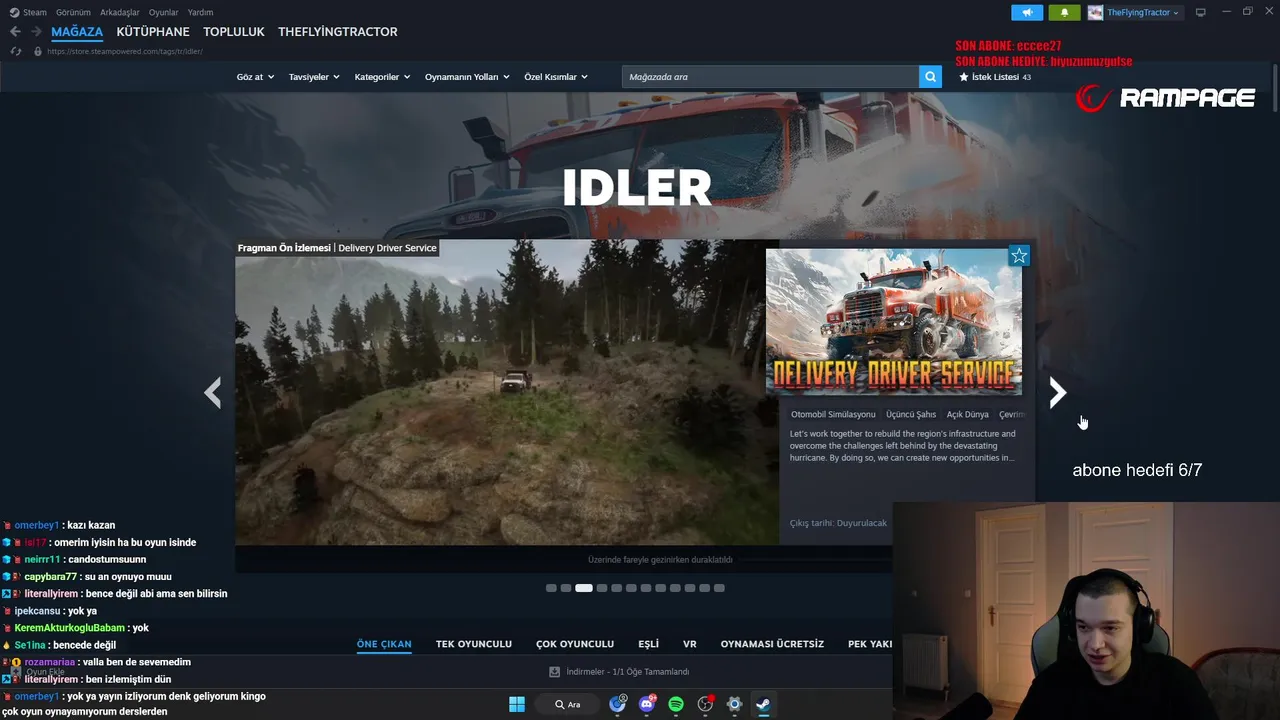
Task: Expand the Oynamanın Yolları dropdown
Action: click(467, 77)
